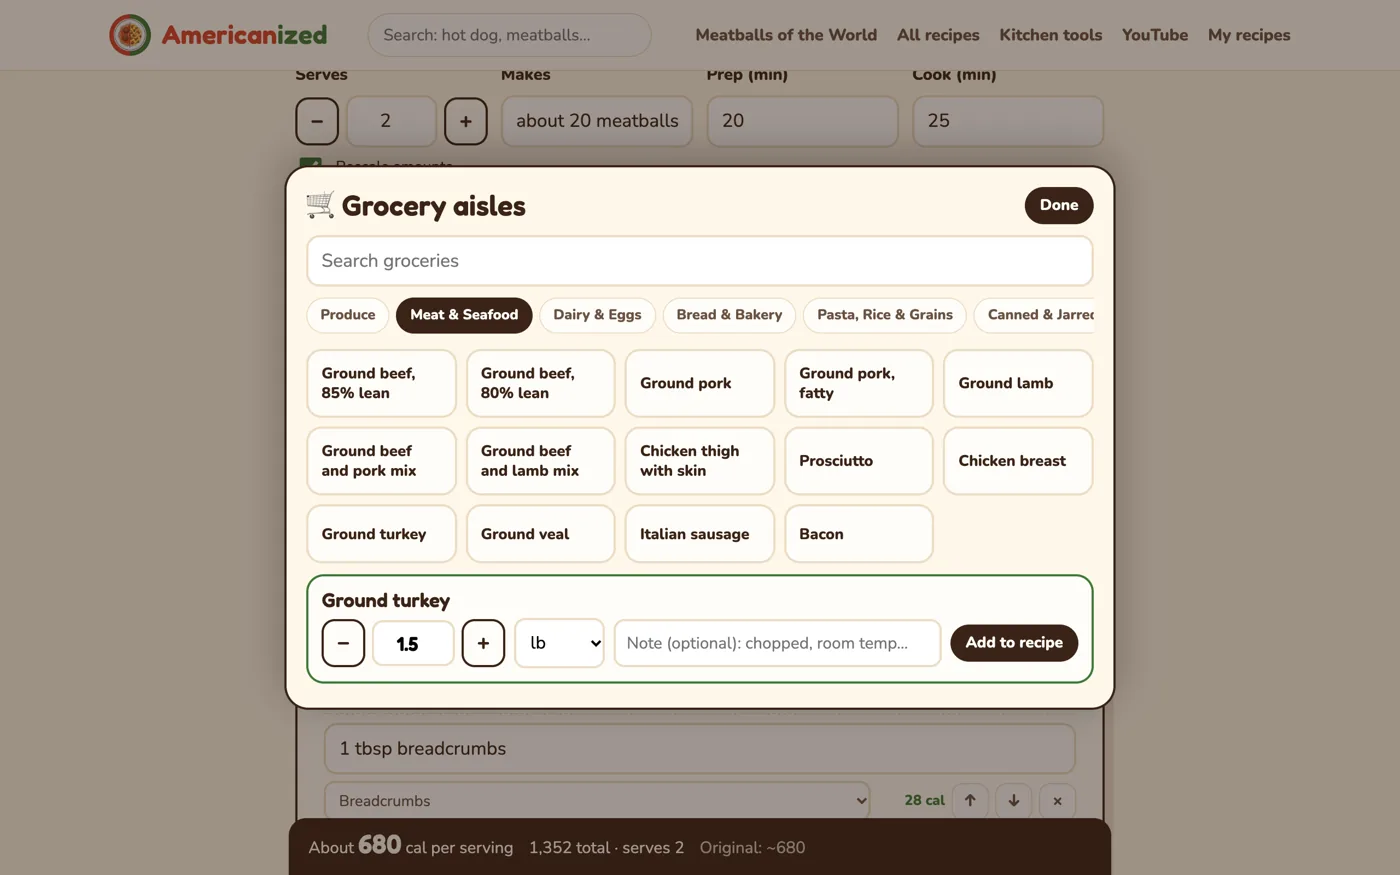Increase Ground turkey amount with plus
The width and height of the screenshot is (1400, 875).
tap(483, 643)
